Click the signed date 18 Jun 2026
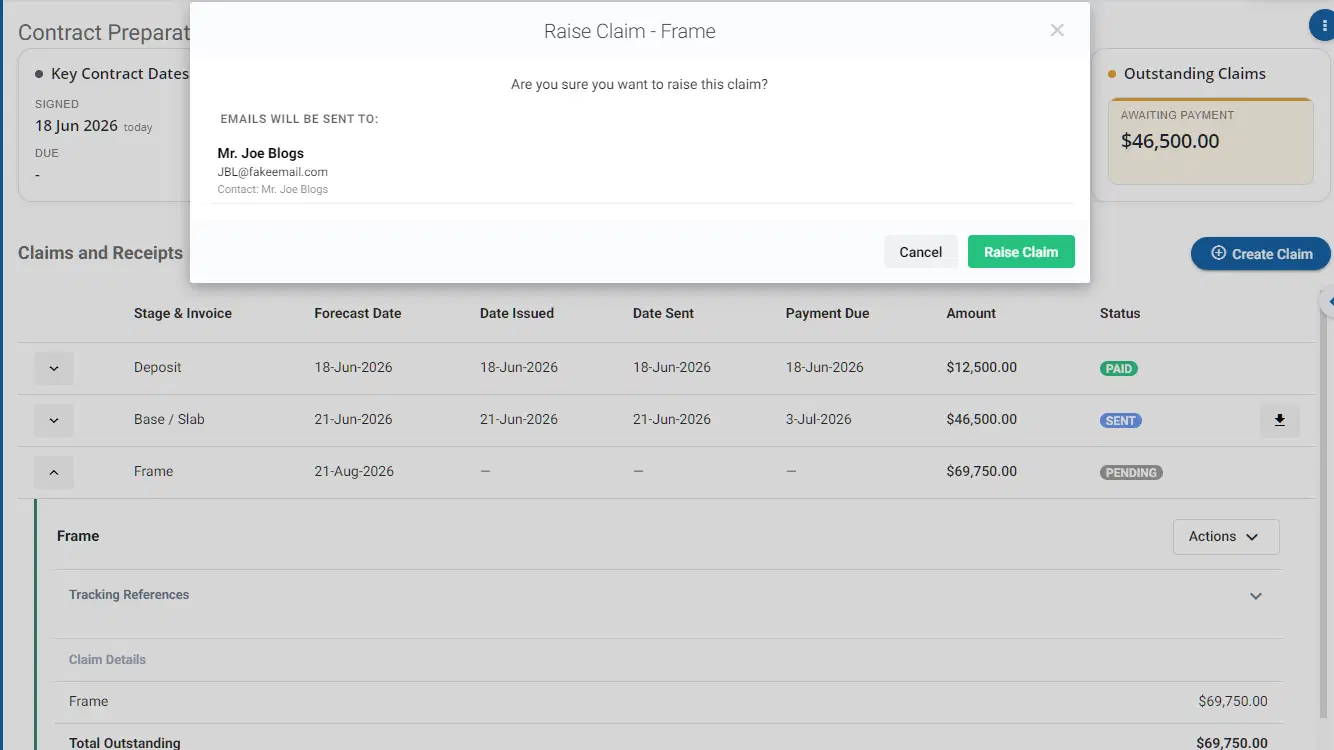1334x750 pixels. 76,126
